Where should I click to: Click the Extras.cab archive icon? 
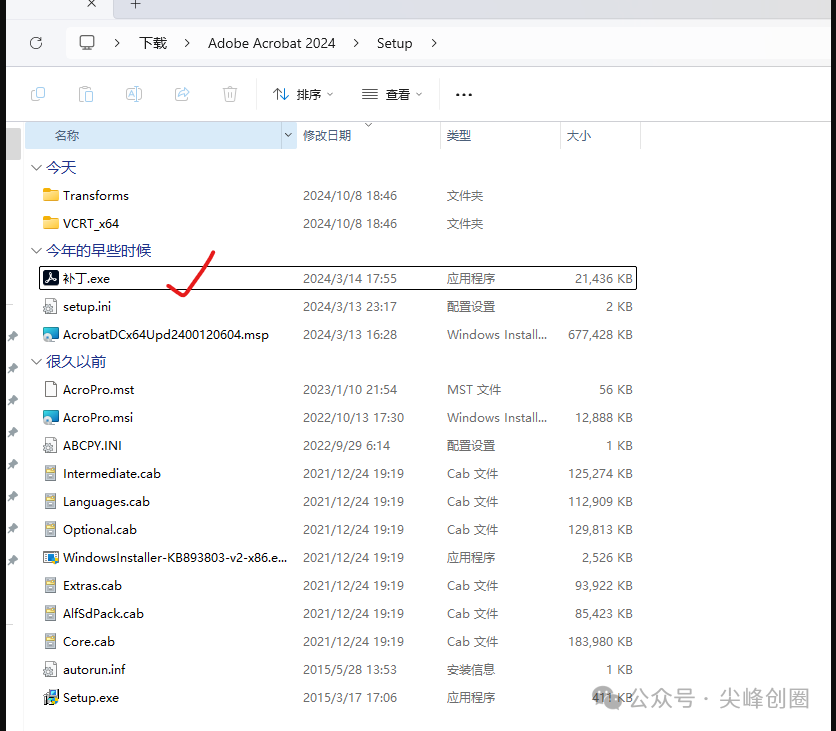click(x=50, y=585)
